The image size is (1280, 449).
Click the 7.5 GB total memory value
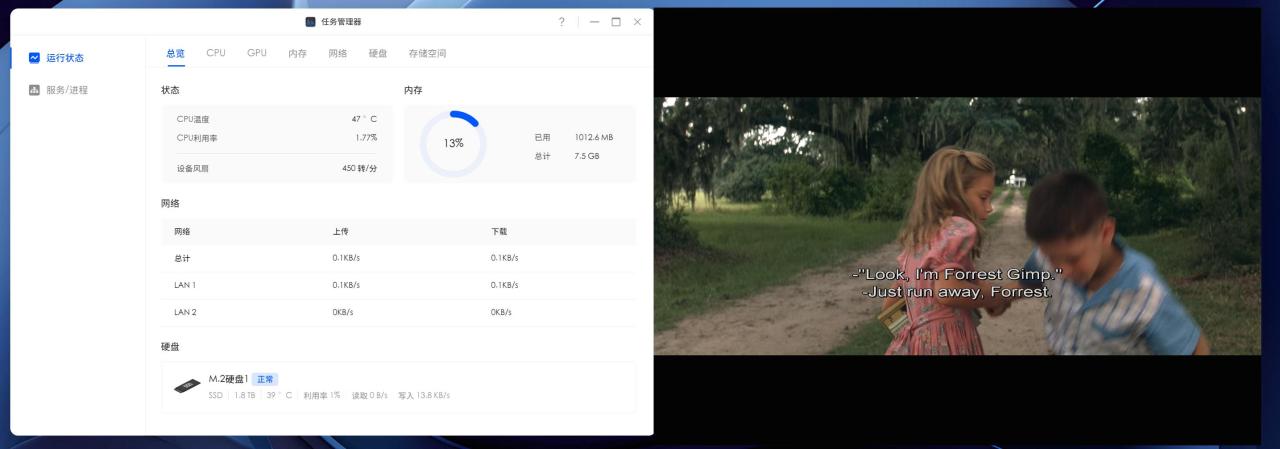tap(587, 156)
